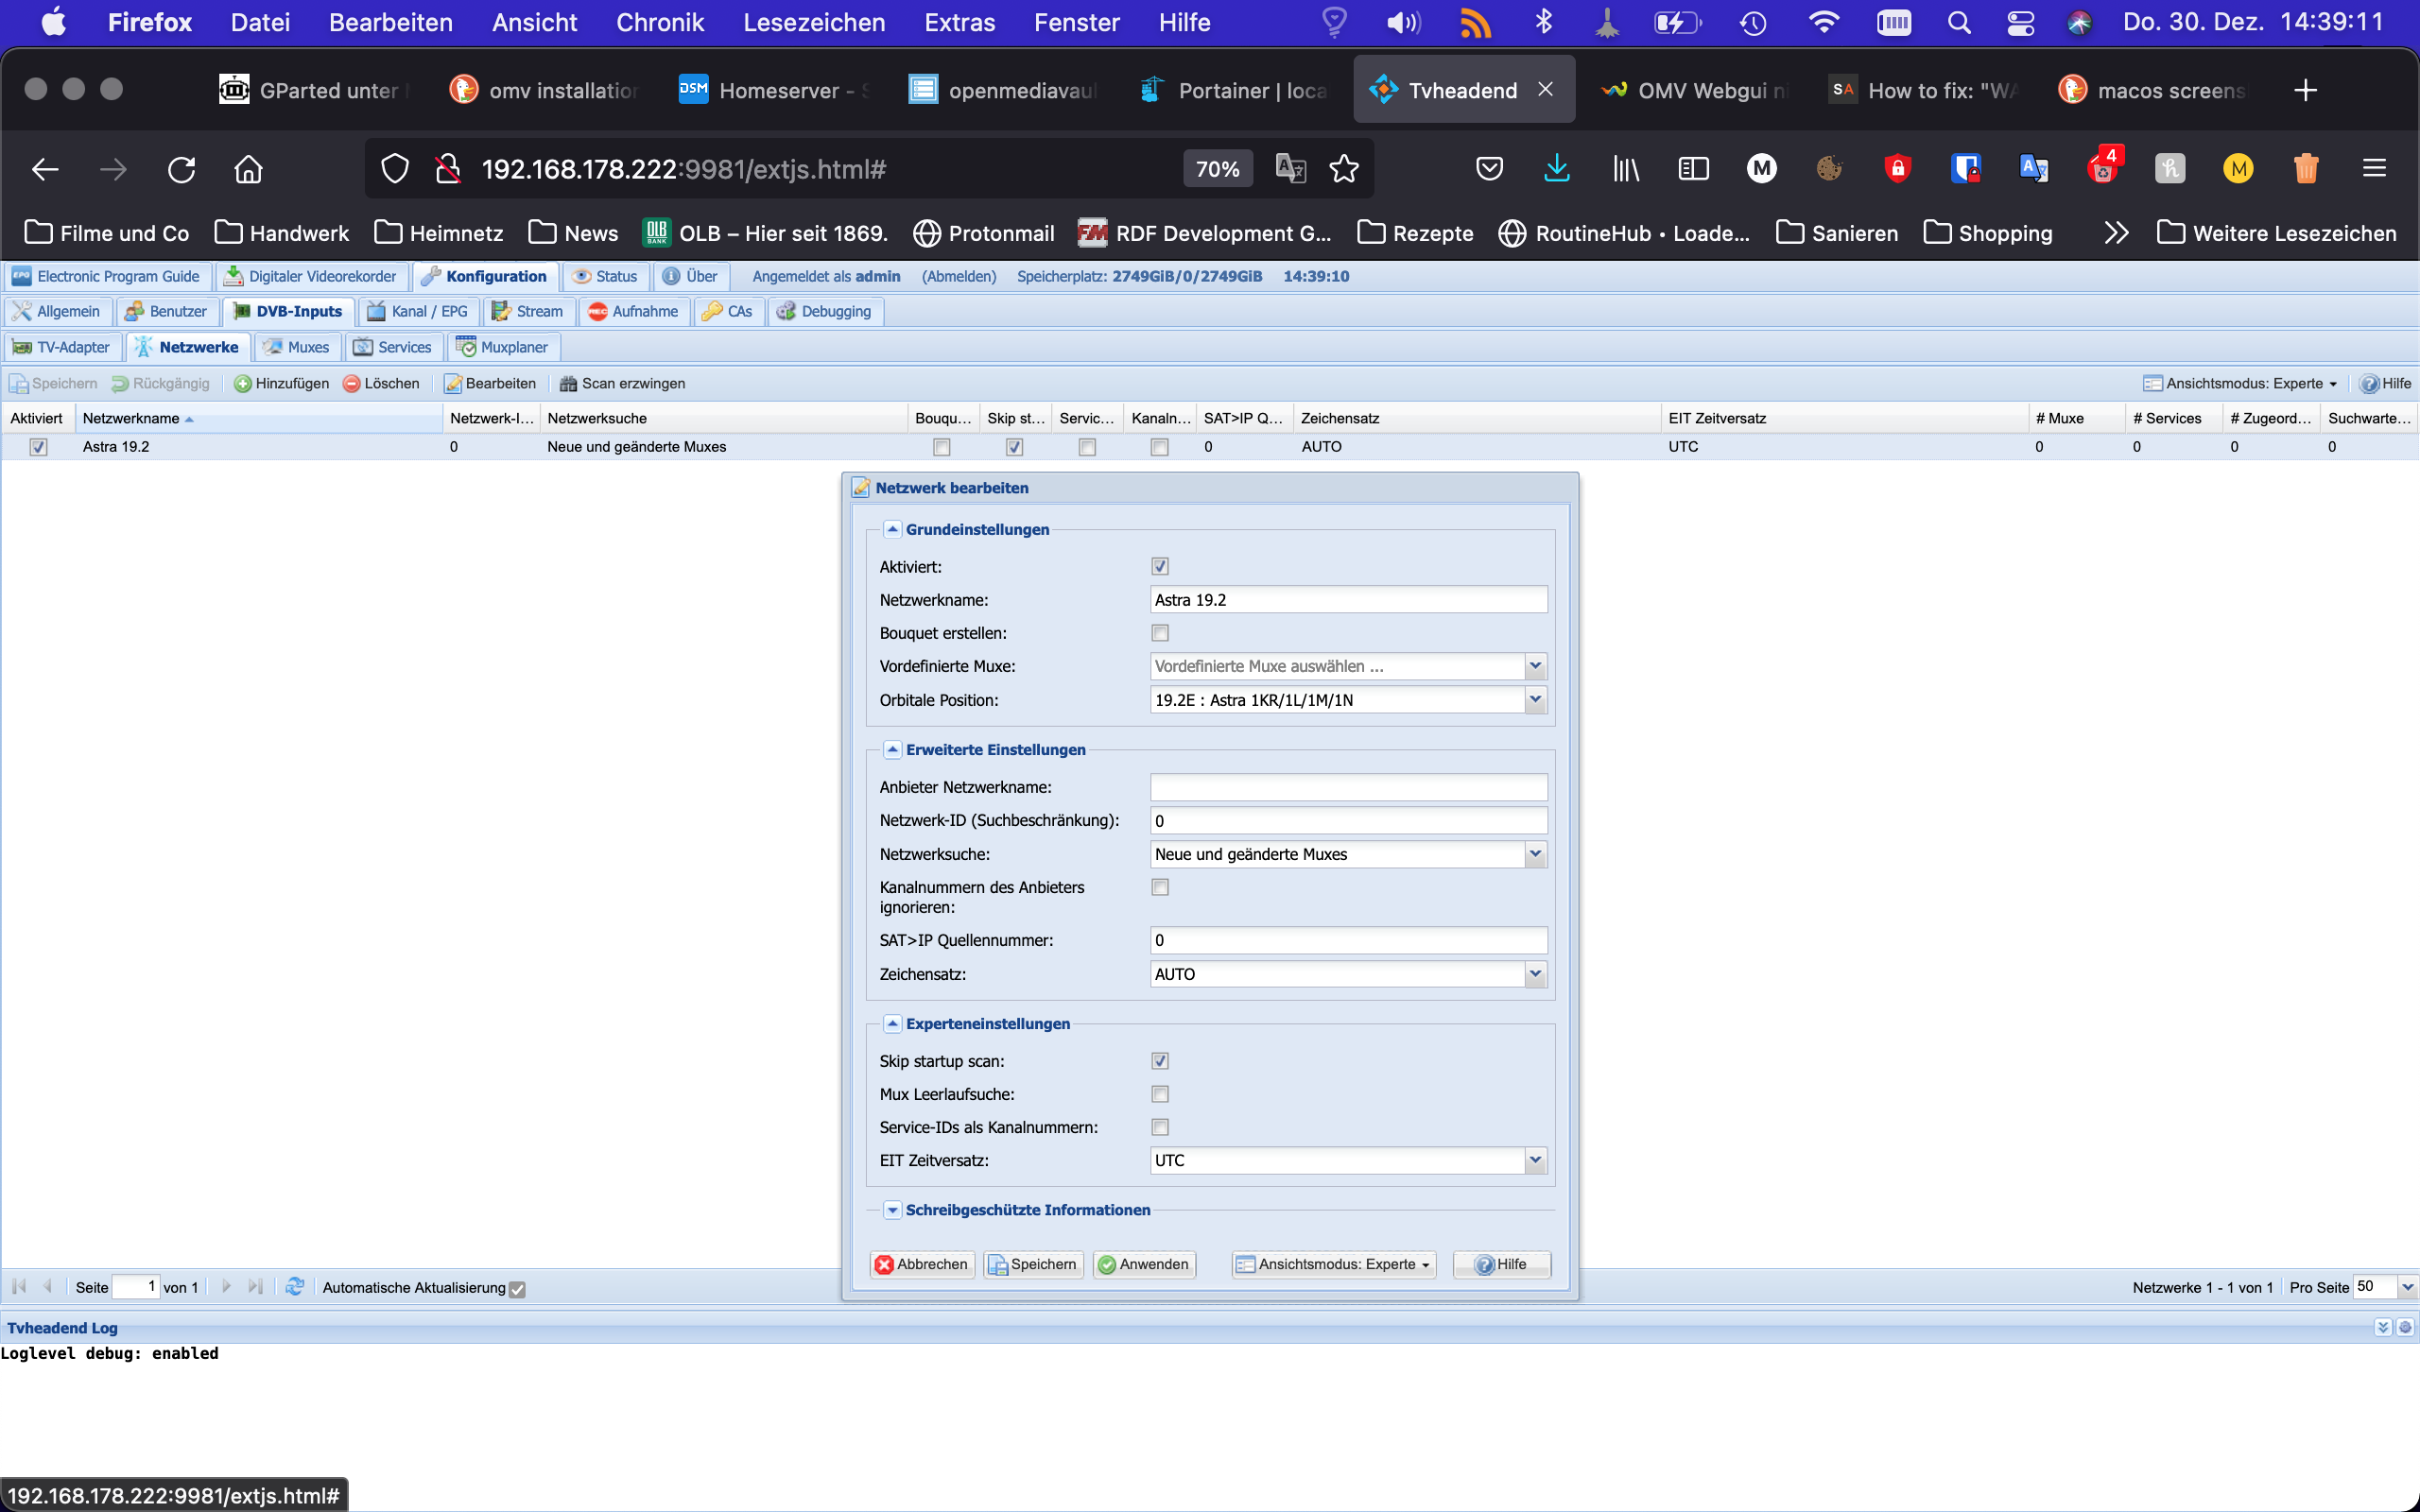This screenshot has width=2420, height=1512.
Task: Go to last grid page arrow
Action: [x=255, y=1286]
